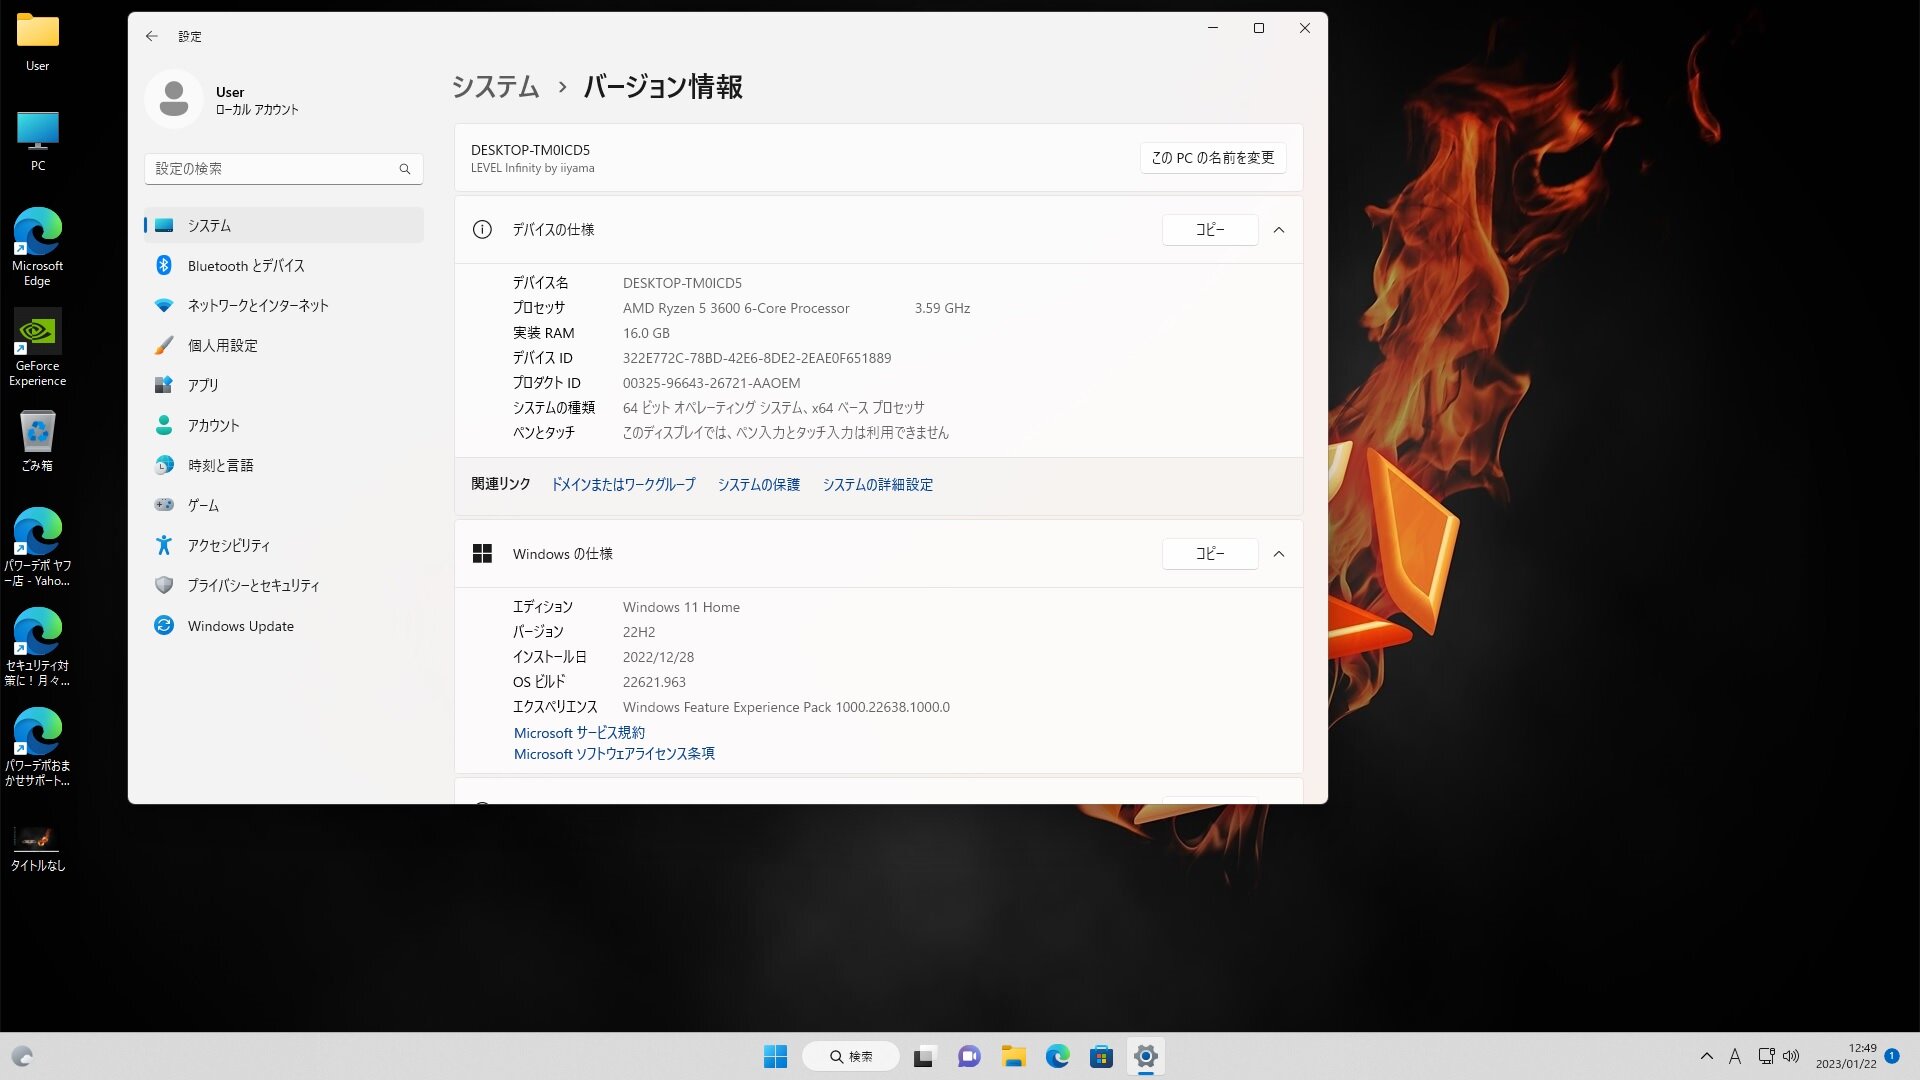This screenshot has width=1920, height=1080.
Task: Select the Microsoft Edge desktop shortcut
Action: [x=38, y=247]
